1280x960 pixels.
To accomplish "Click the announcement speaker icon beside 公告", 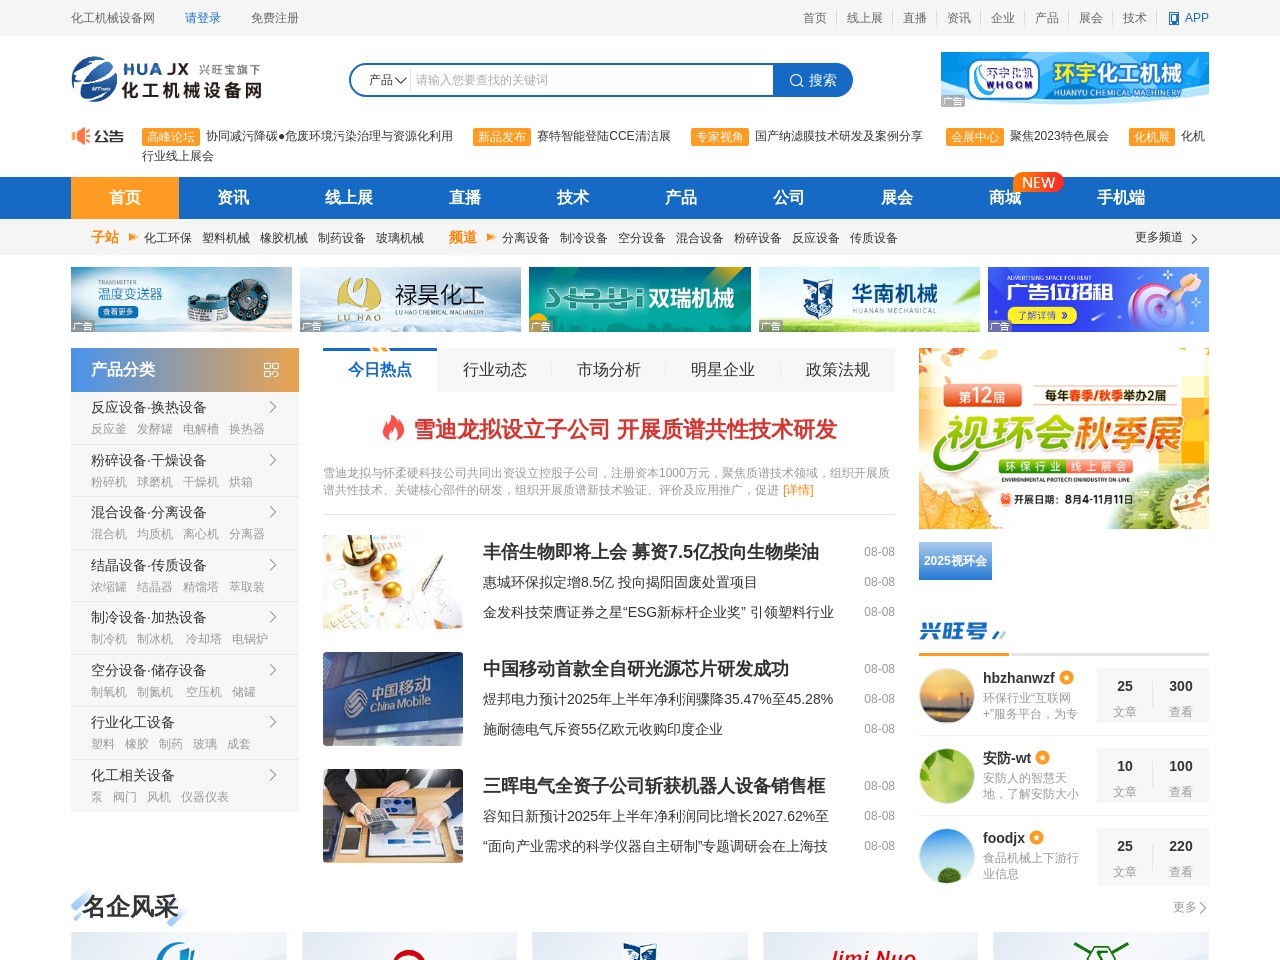I will coord(81,136).
